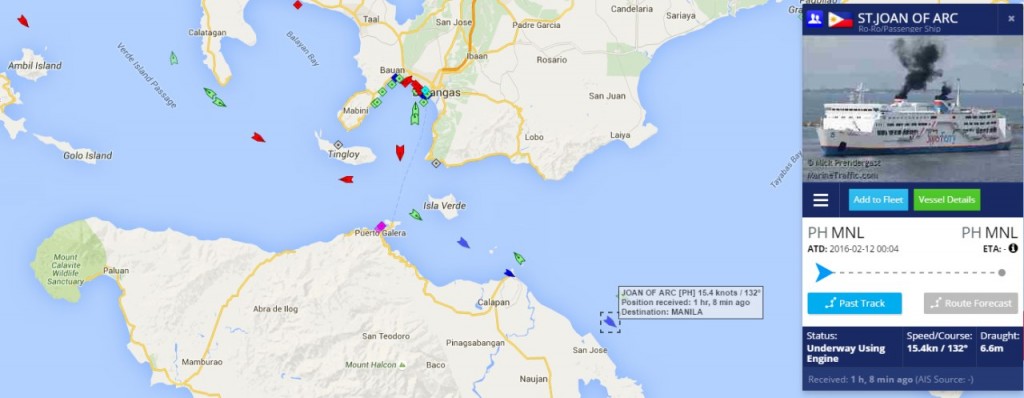Select green vessel west of Calatagan
The image size is (1024, 398).
(174, 58)
